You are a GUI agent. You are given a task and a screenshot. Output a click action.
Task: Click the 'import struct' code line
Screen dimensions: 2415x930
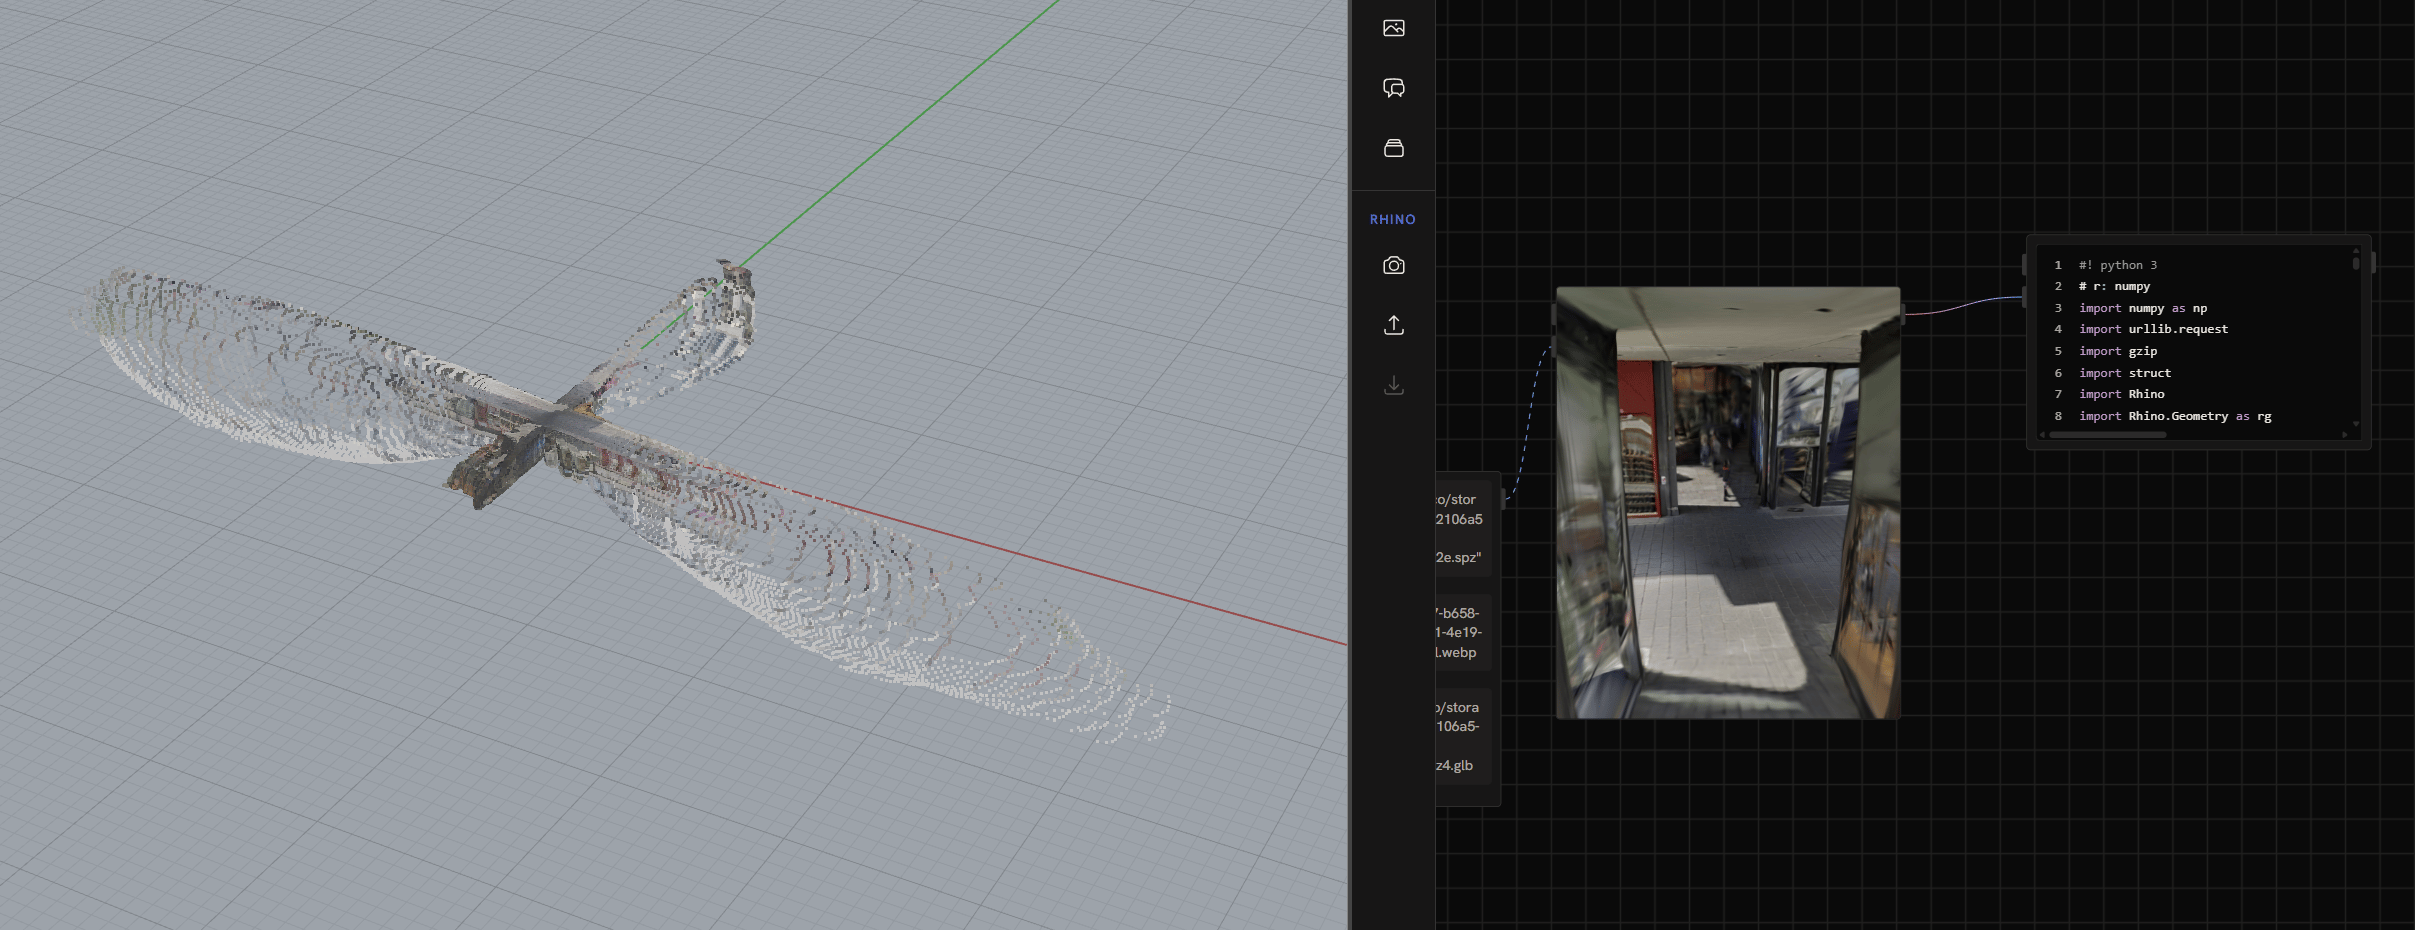pyautogui.click(x=2125, y=373)
